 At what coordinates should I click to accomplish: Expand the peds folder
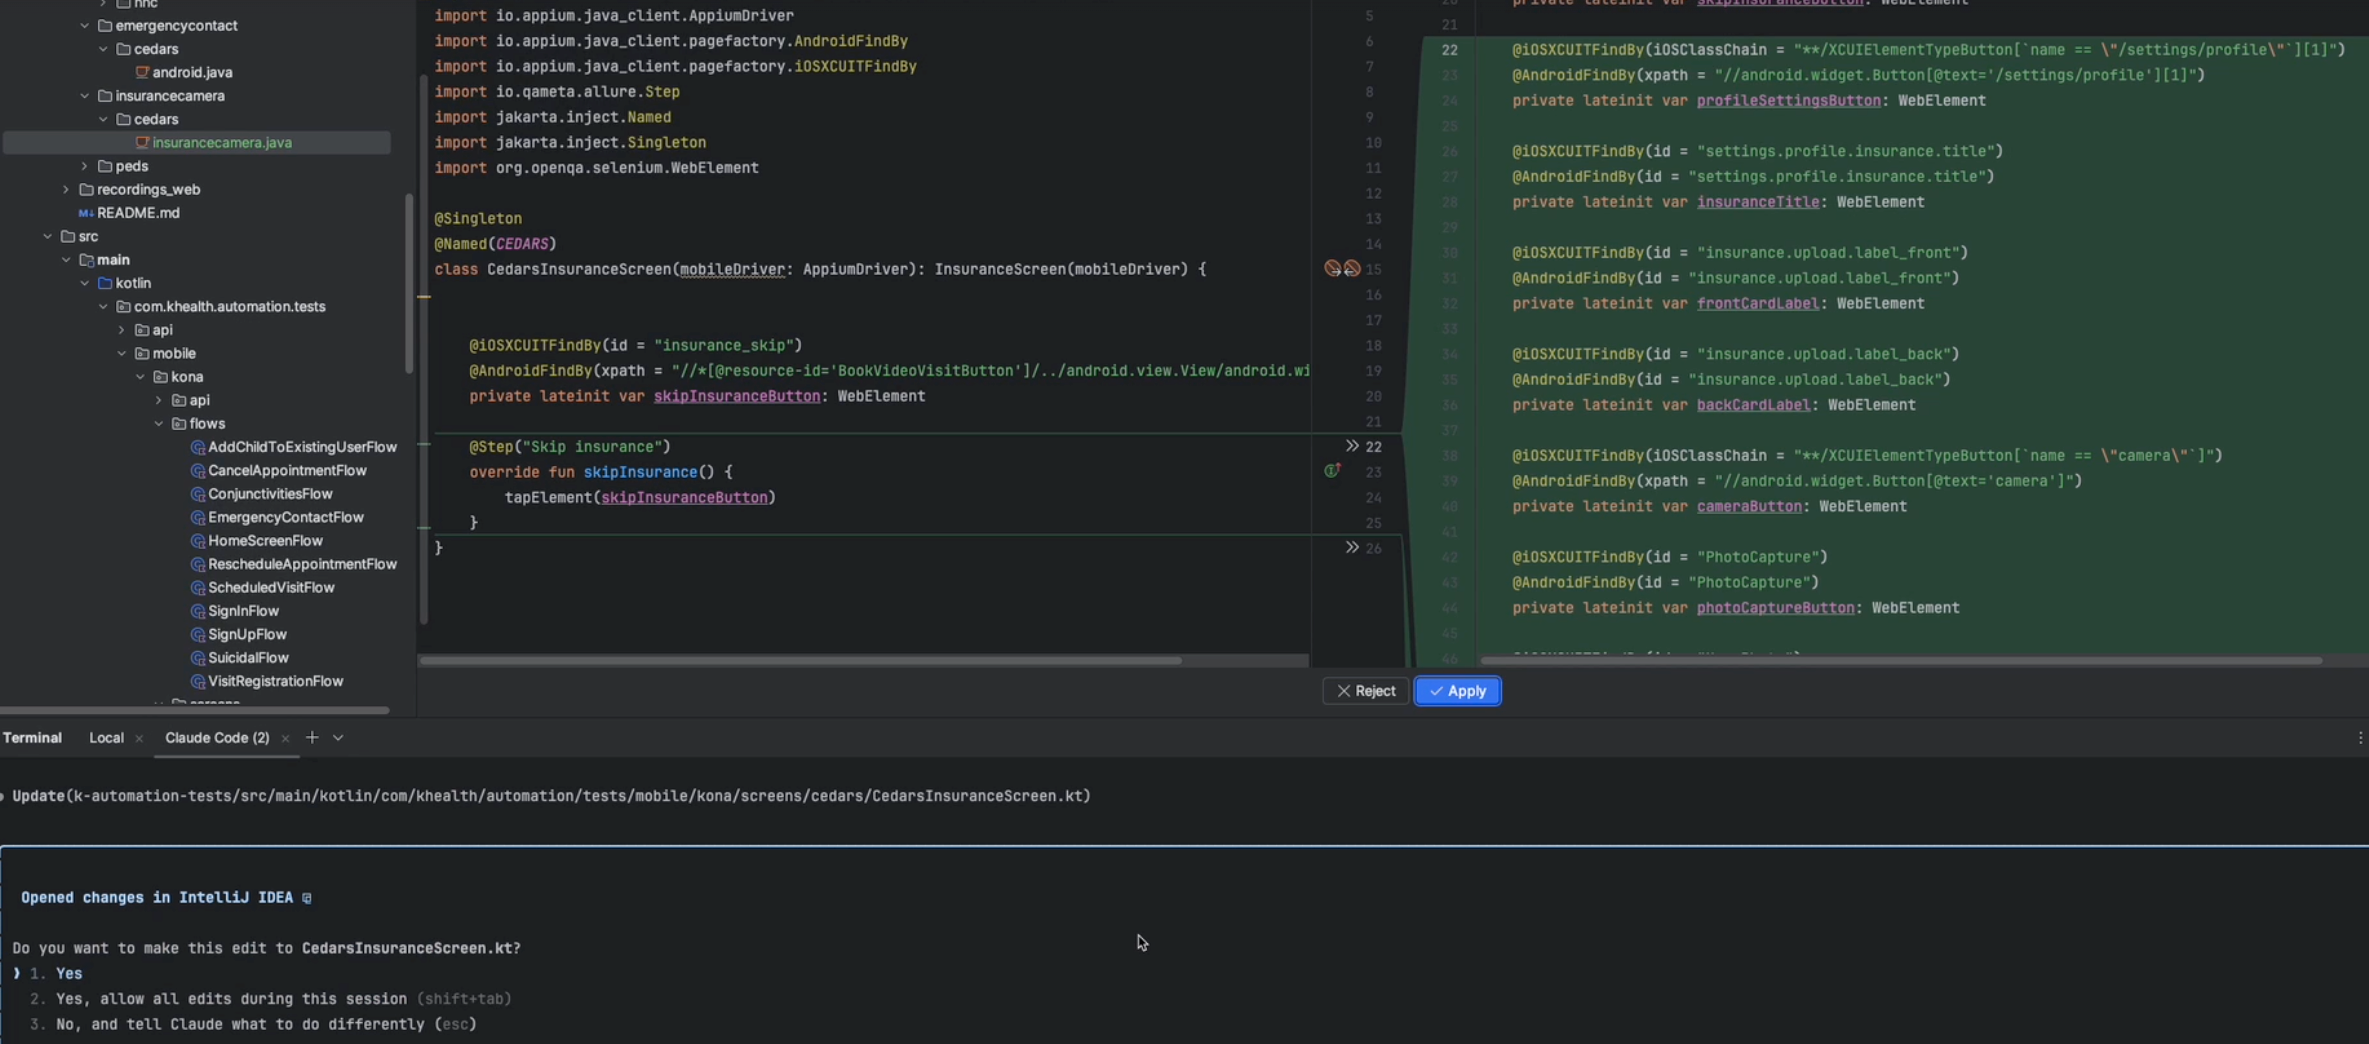[x=84, y=166]
